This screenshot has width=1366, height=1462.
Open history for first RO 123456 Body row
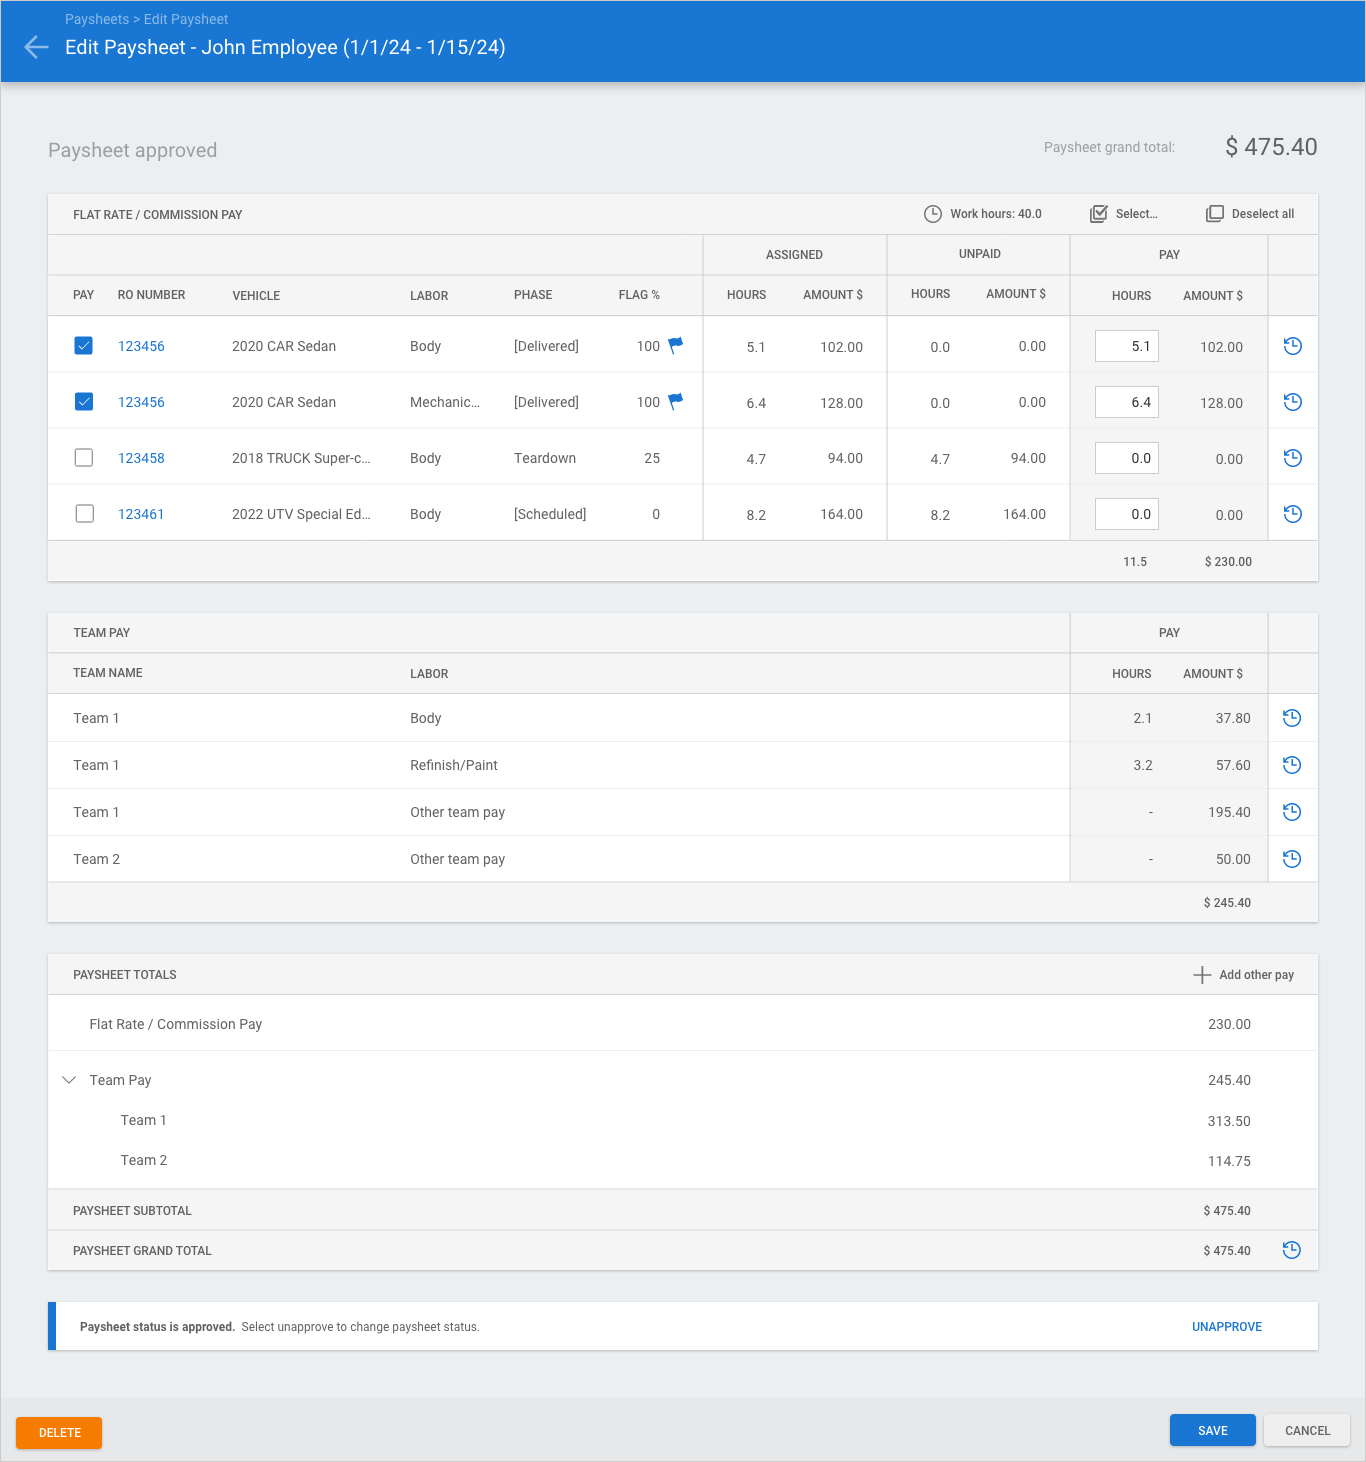1292,346
